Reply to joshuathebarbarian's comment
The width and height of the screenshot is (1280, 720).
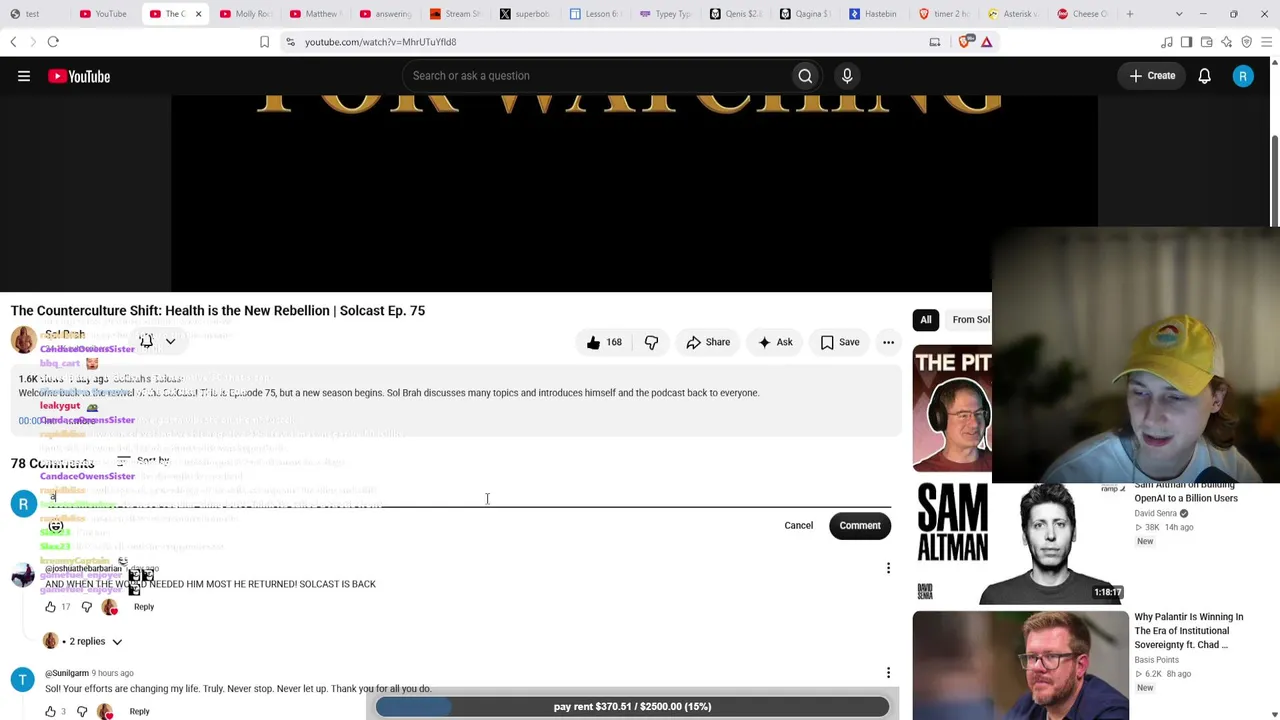tap(144, 607)
